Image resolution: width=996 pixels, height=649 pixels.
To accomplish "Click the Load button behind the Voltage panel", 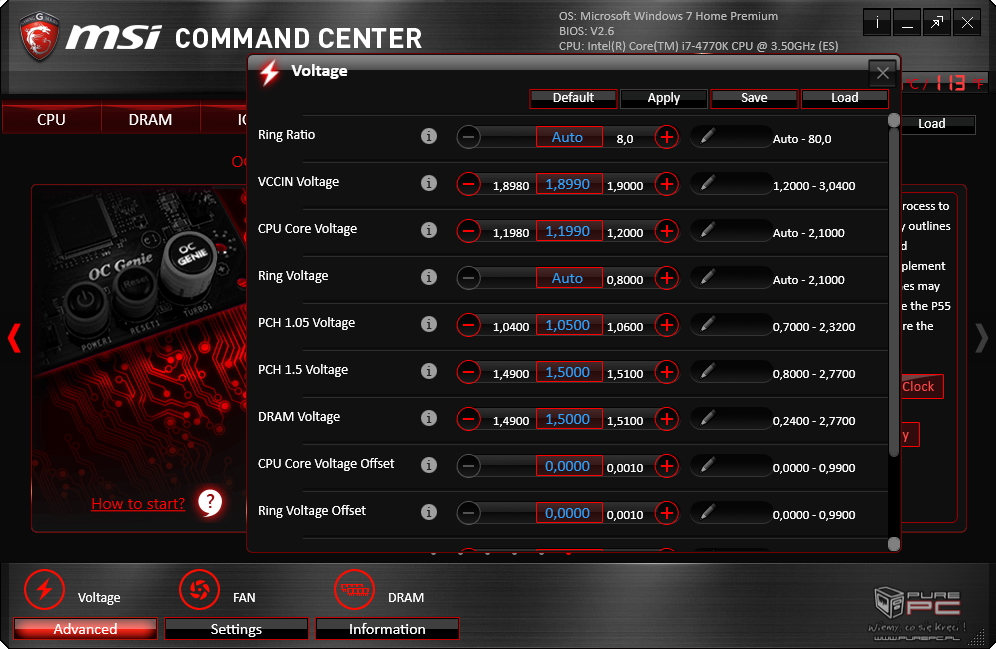I will click(938, 124).
